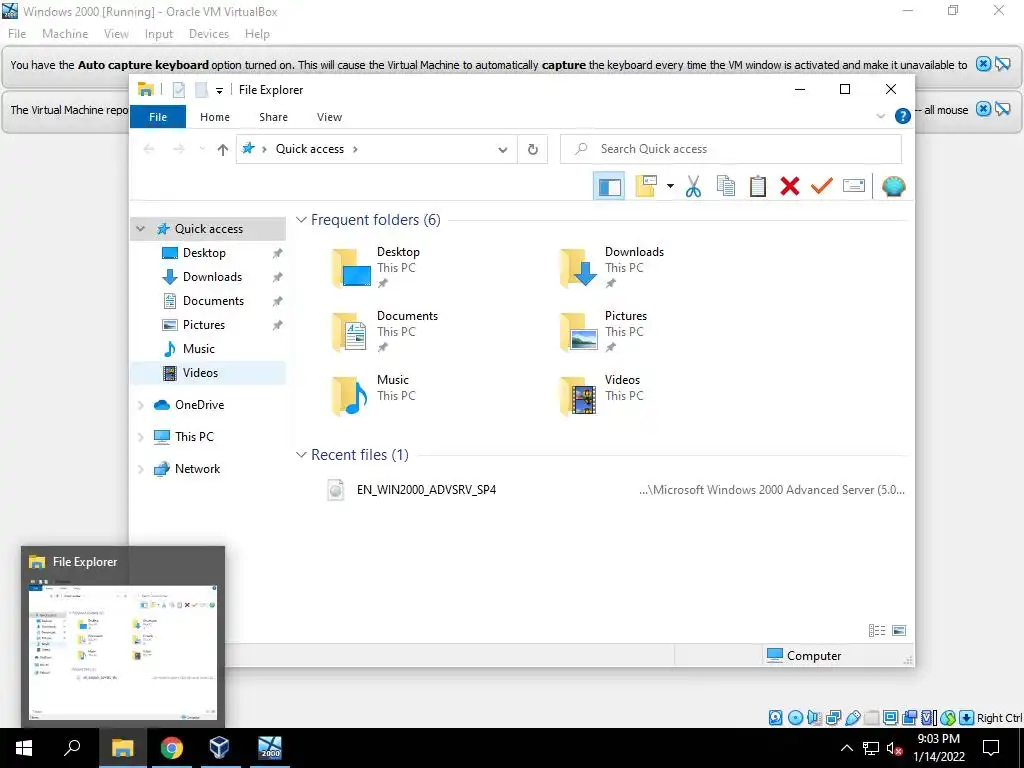Screen dimensions: 1024x768
Task: Select Music in the navigation pane
Action: (199, 349)
